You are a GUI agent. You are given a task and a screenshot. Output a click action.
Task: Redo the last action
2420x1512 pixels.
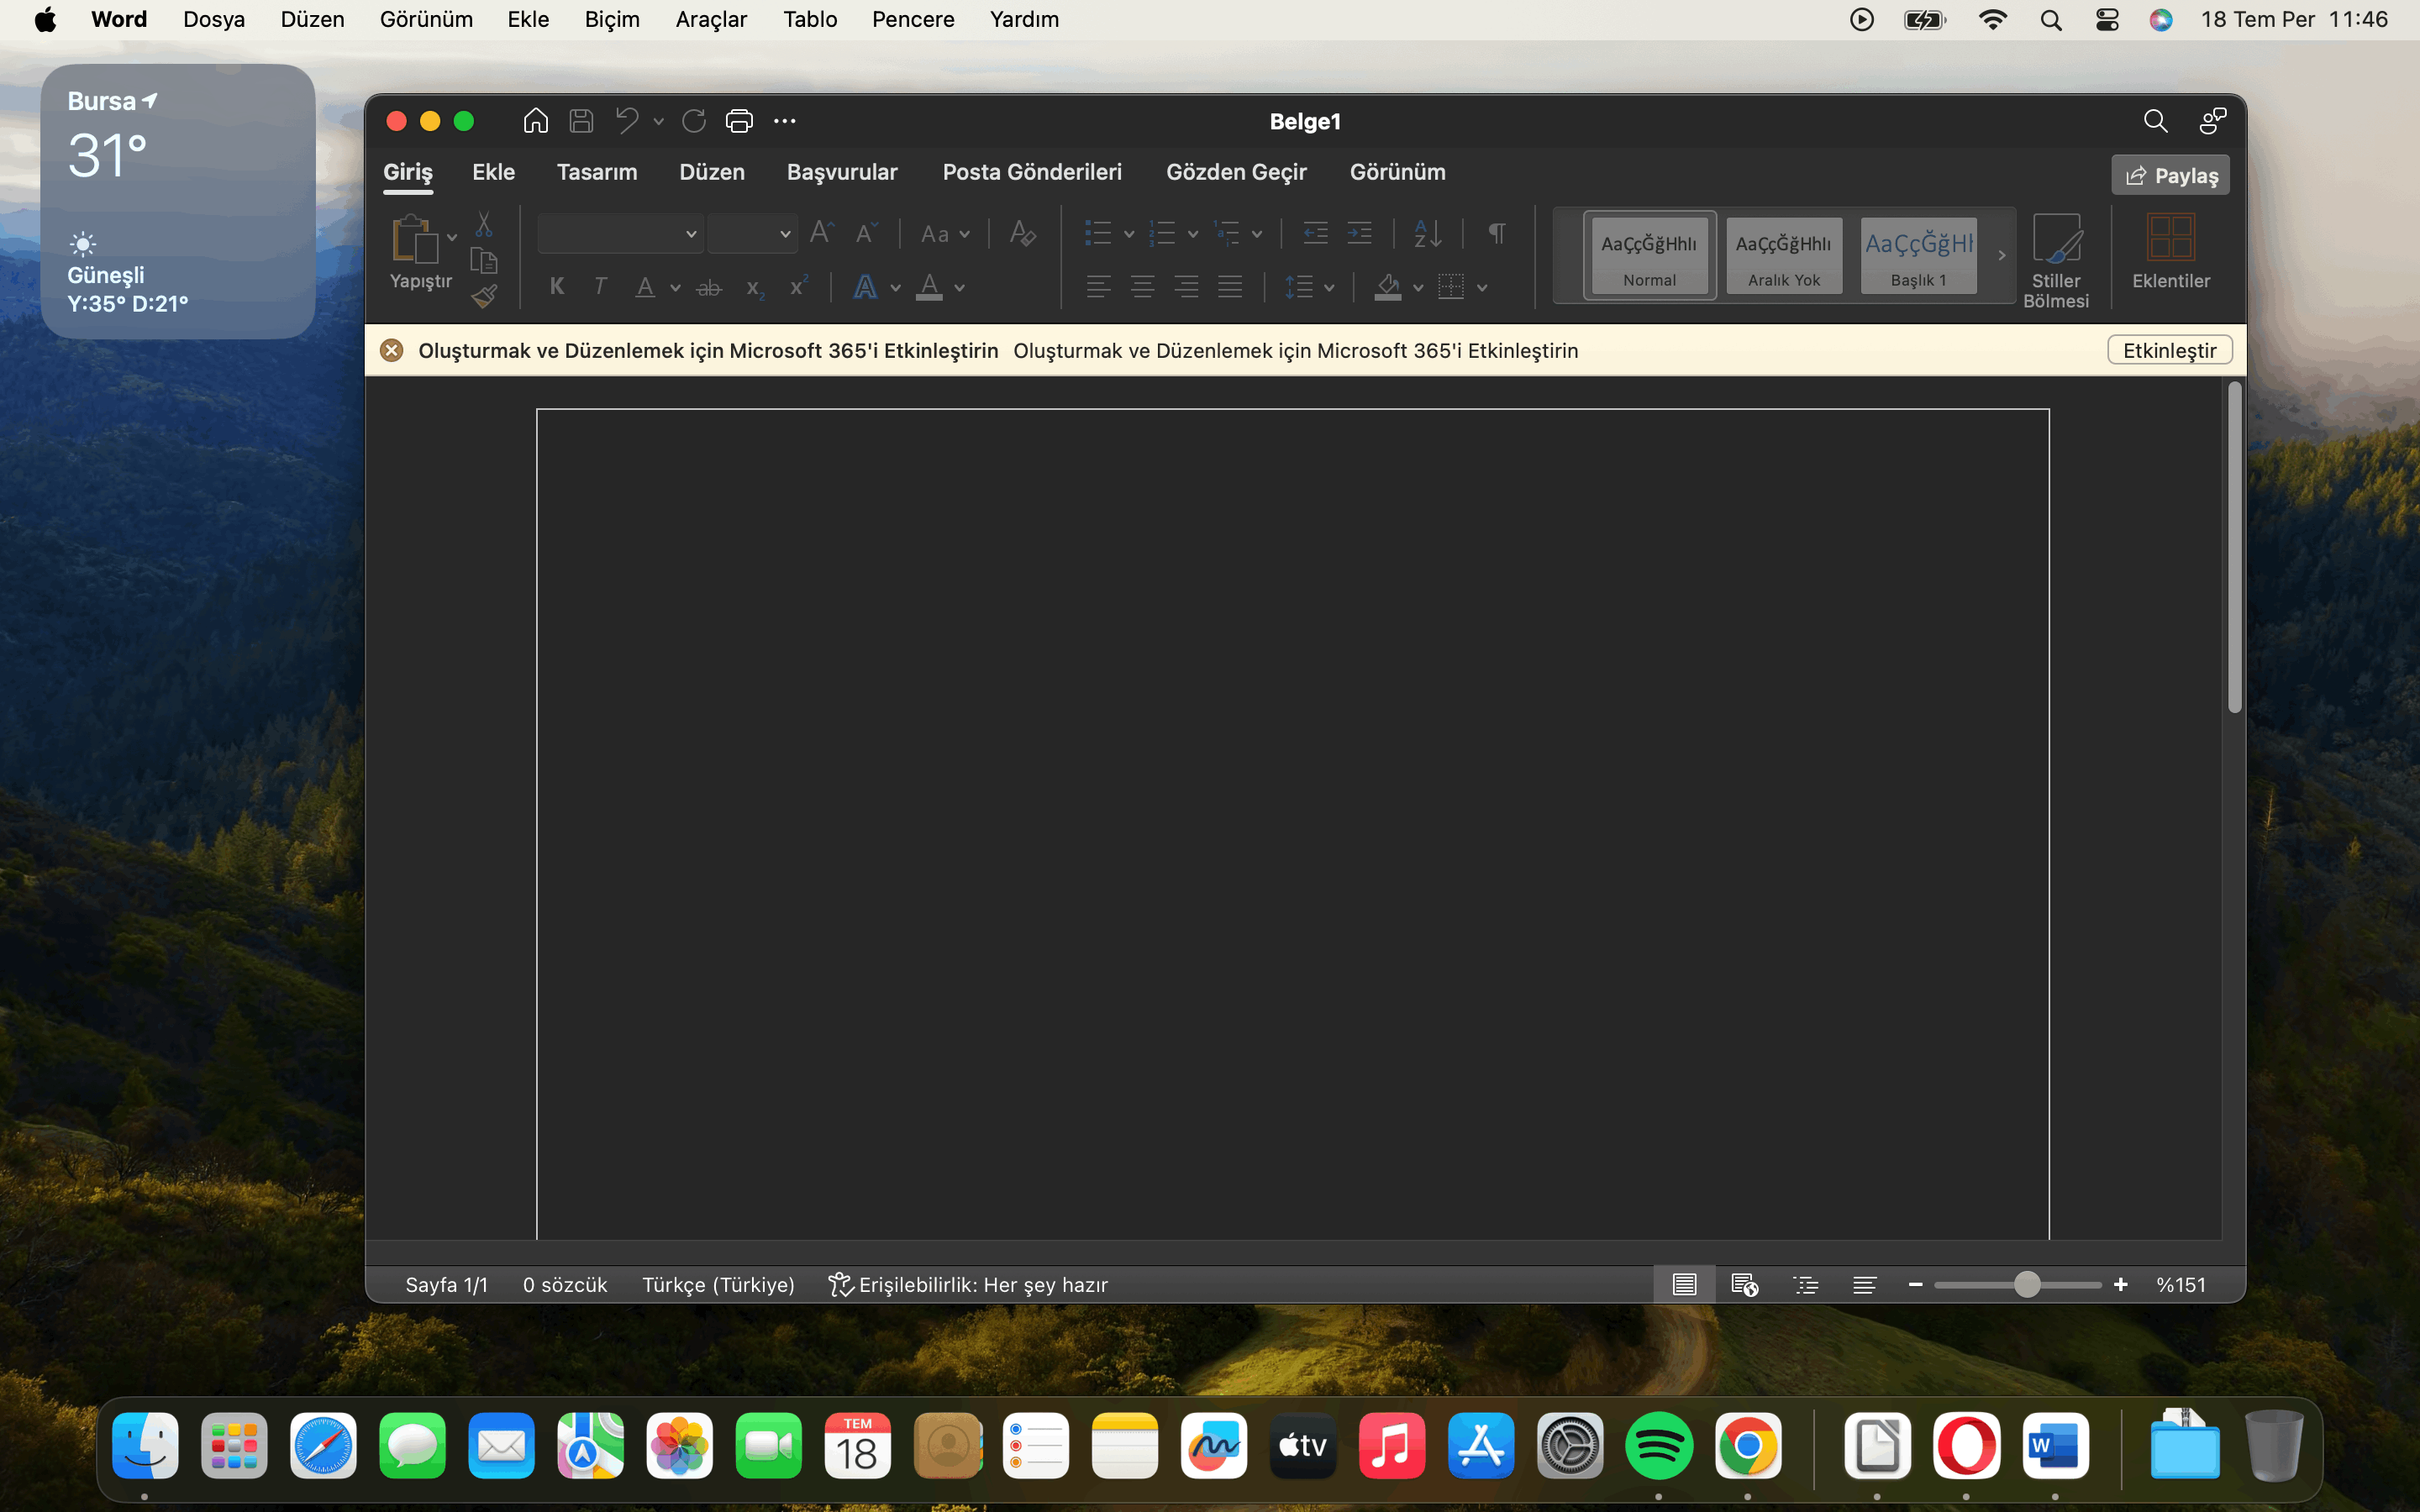coord(694,121)
